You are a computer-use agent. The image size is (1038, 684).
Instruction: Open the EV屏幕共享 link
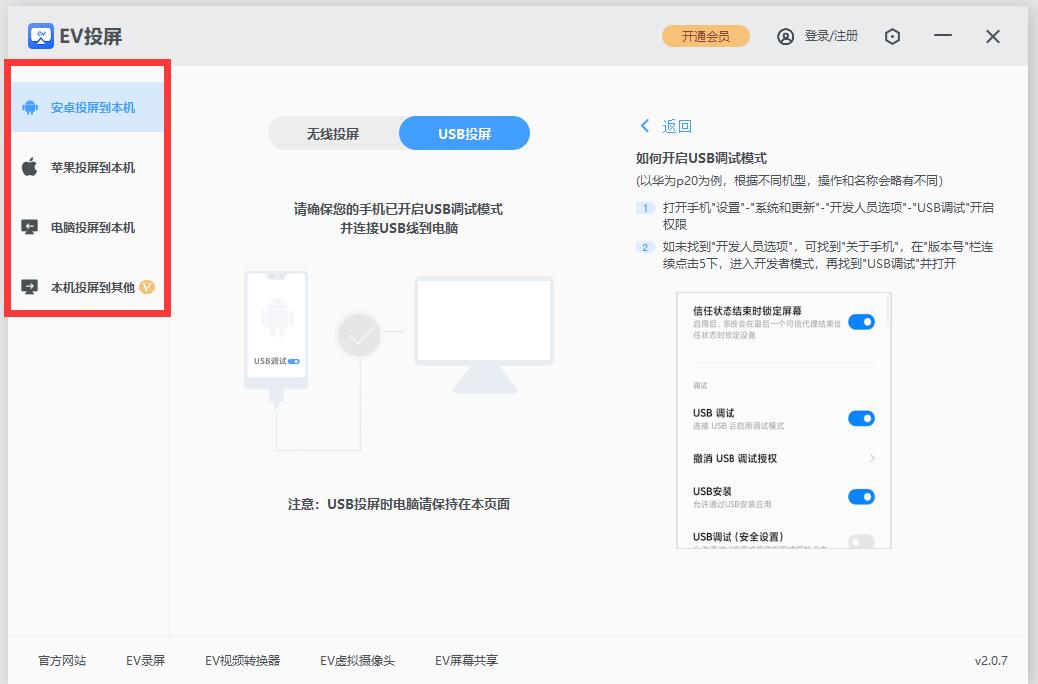(x=467, y=660)
